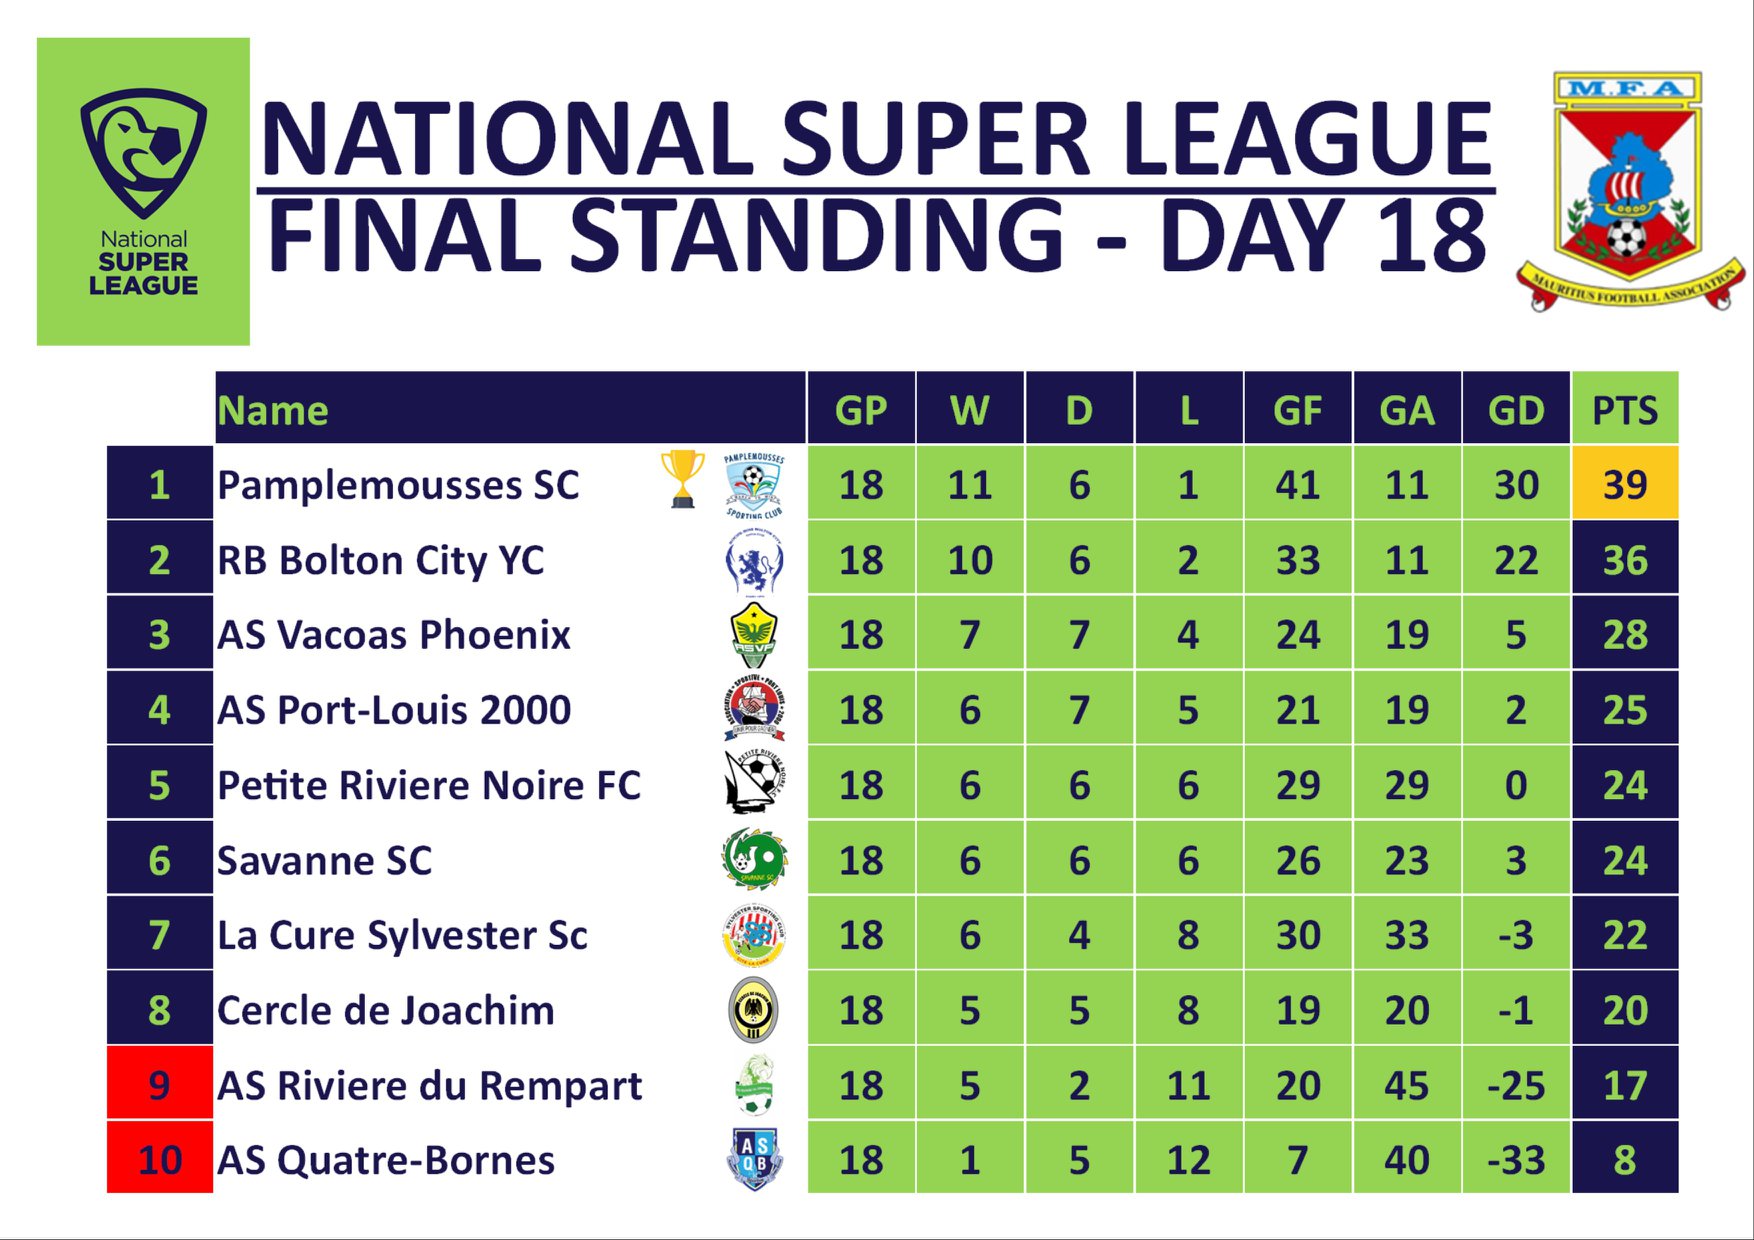1754x1240 pixels.
Task: Click the AS Quatre-Bornes team name
Action: (x=386, y=1160)
